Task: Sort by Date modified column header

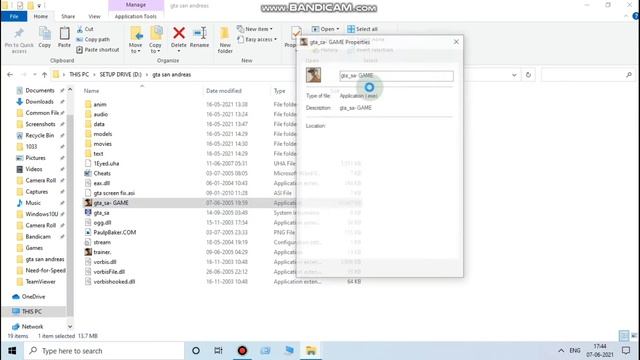Action: click(224, 91)
